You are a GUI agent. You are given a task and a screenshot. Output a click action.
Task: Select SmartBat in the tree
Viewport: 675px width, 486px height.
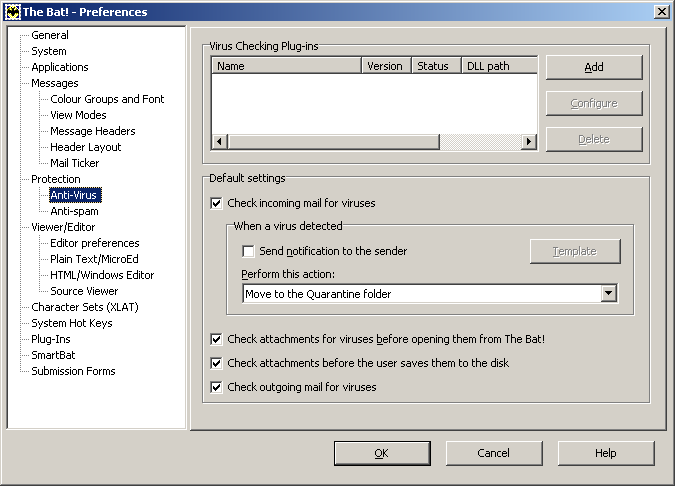pyautogui.click(x=53, y=355)
